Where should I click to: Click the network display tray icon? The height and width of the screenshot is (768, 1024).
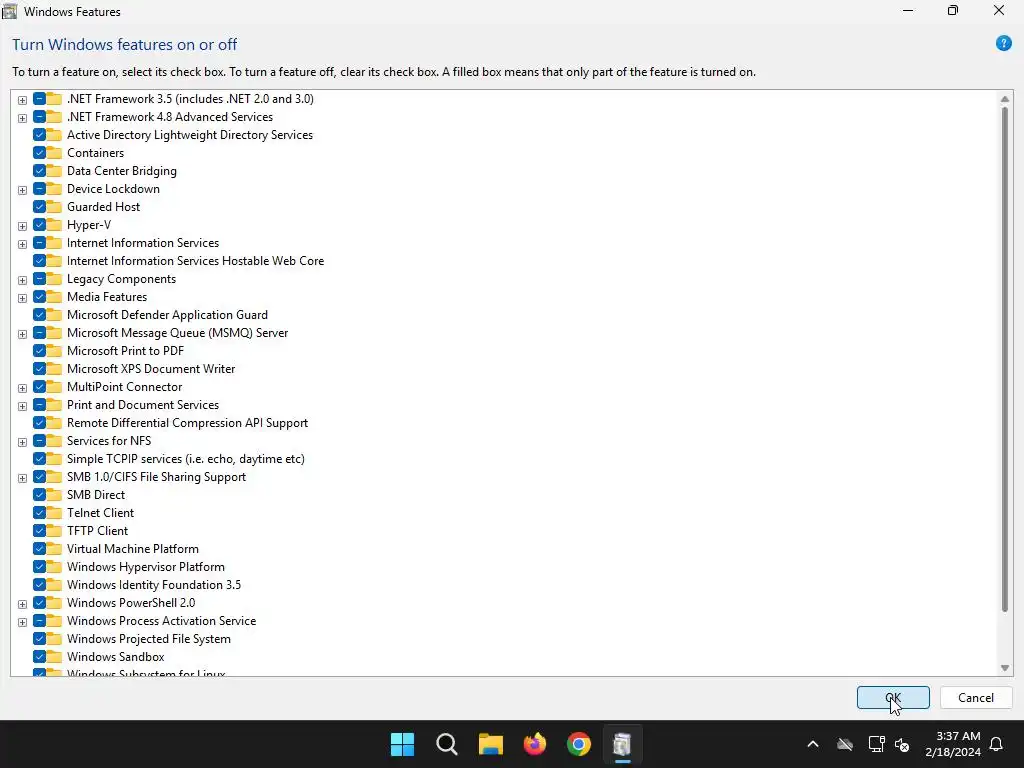(876, 744)
